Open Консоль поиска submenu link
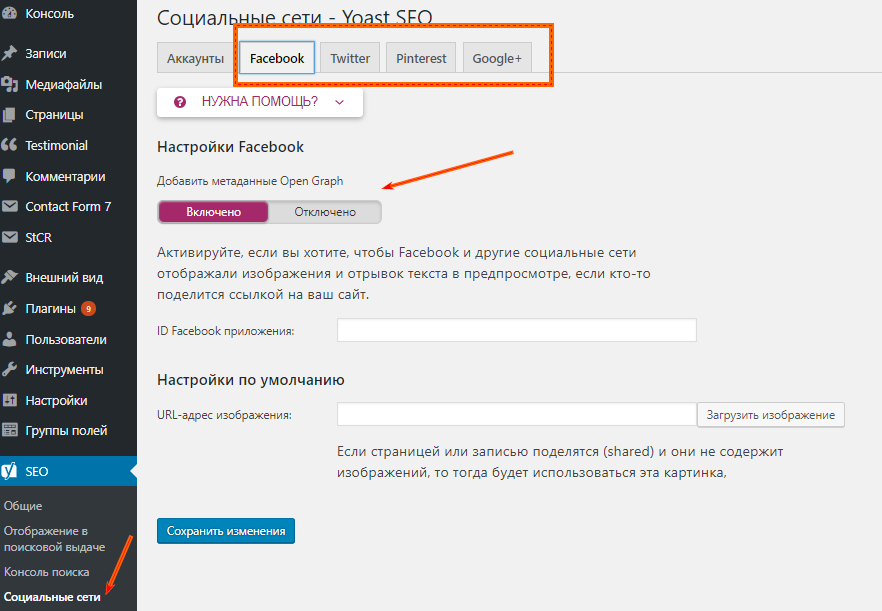 (x=46, y=572)
